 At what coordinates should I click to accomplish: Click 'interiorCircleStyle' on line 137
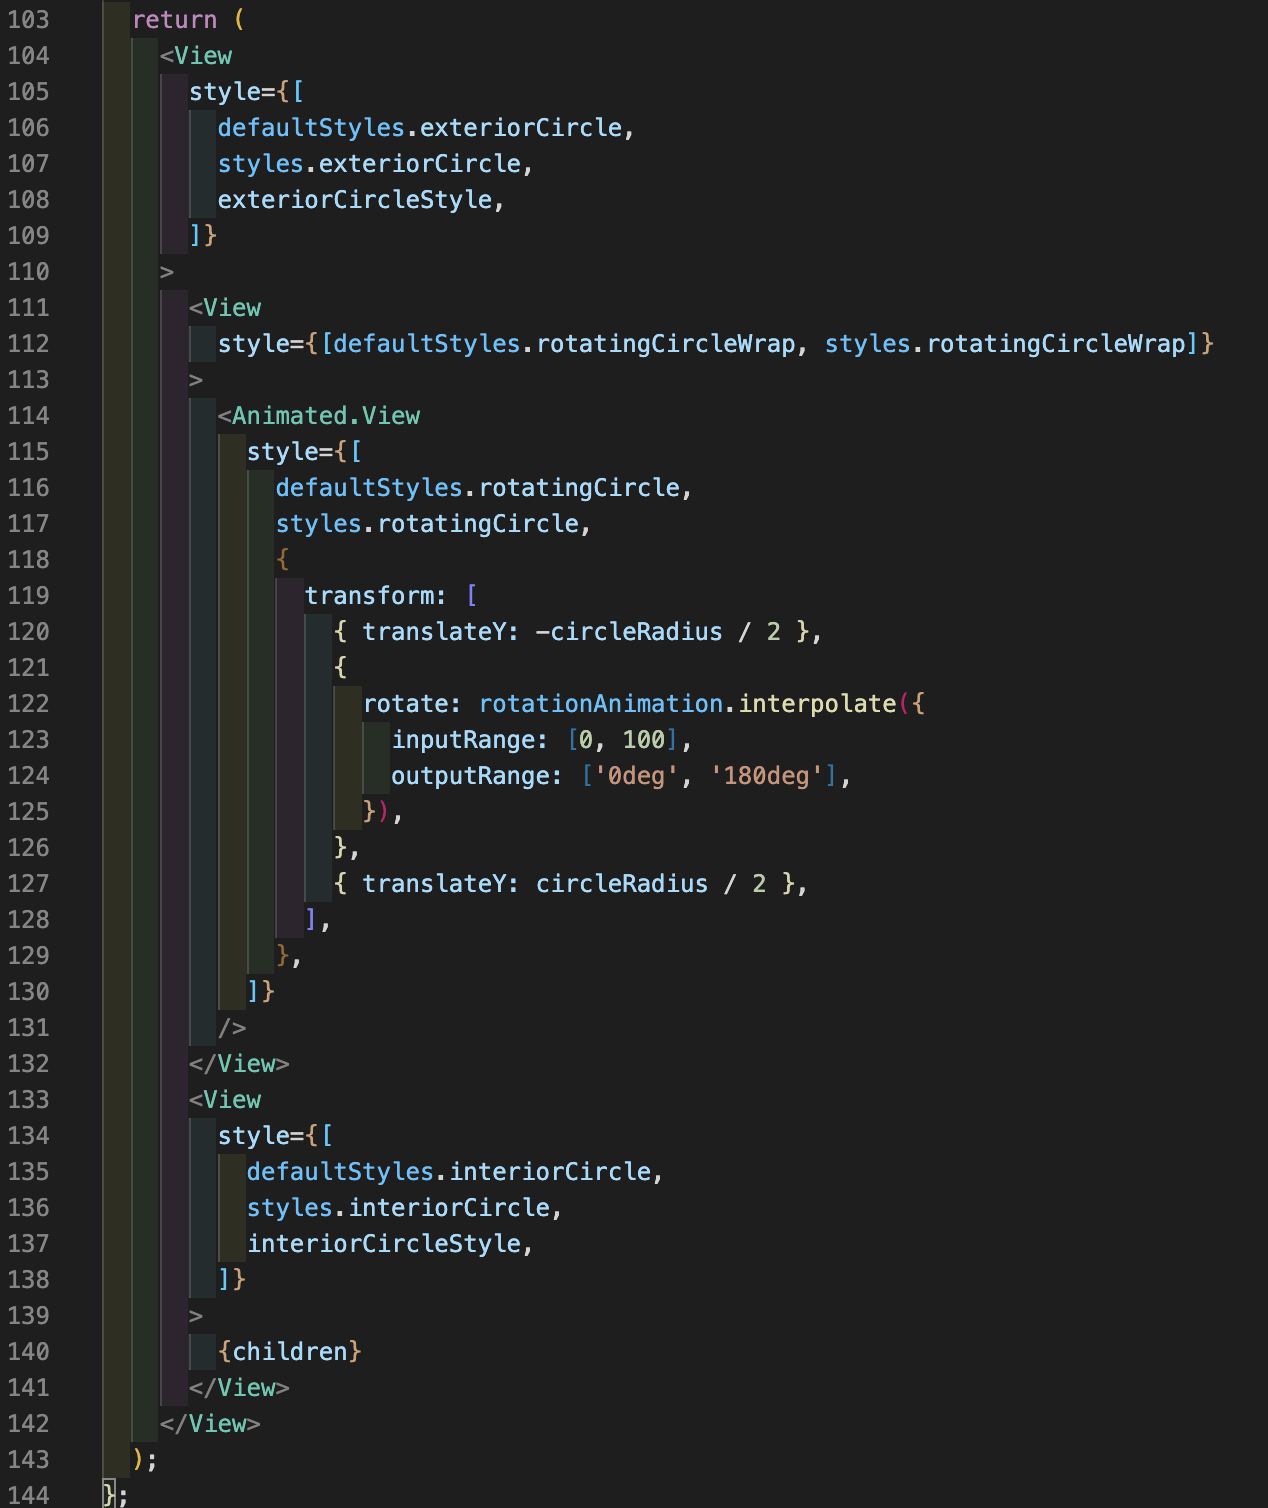pyautogui.click(x=384, y=1243)
